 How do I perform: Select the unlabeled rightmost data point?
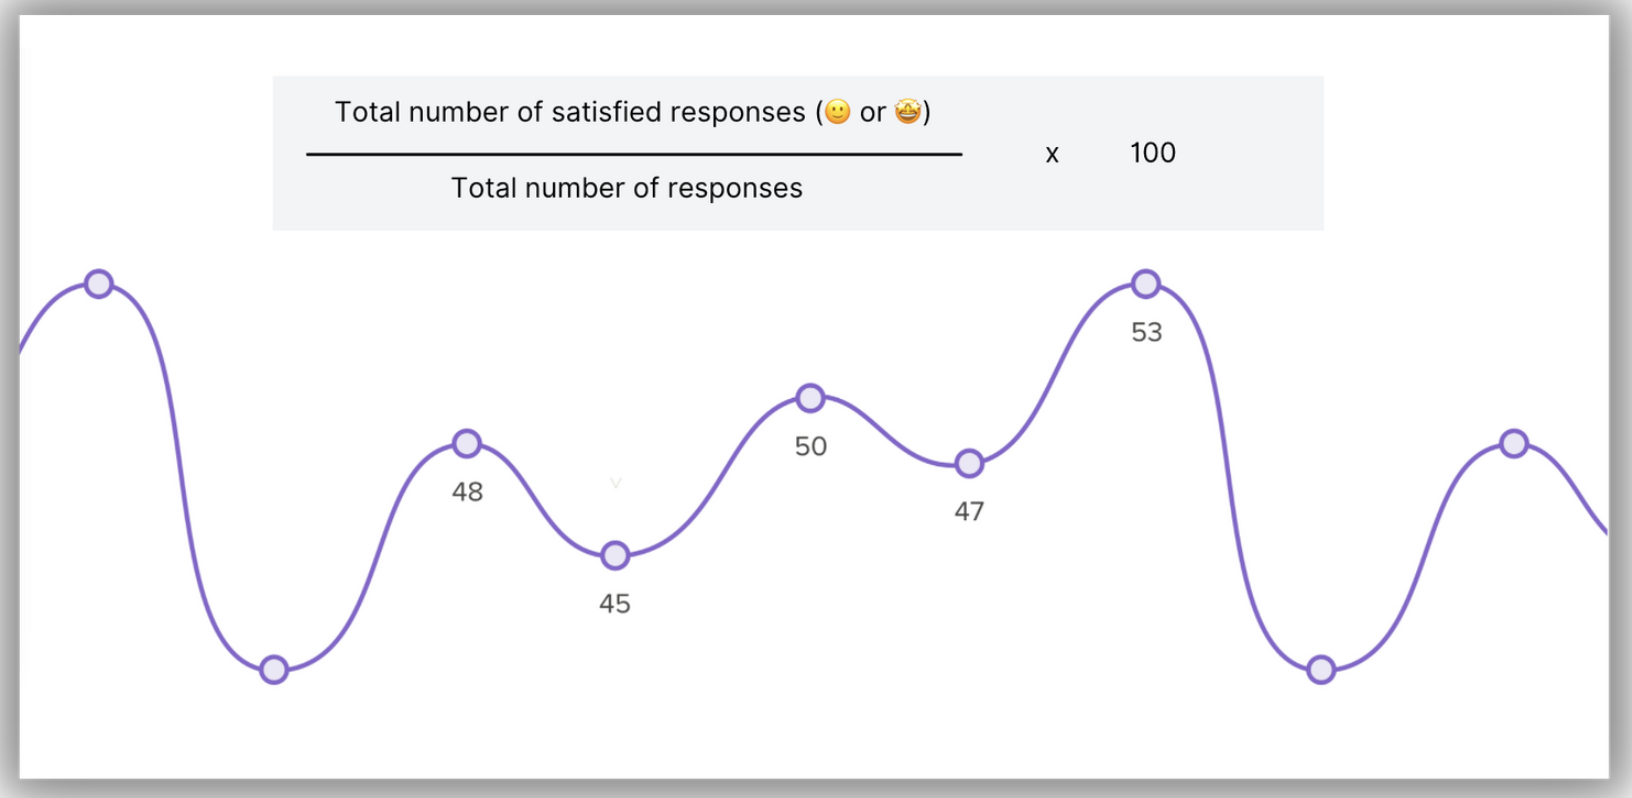coord(1514,443)
